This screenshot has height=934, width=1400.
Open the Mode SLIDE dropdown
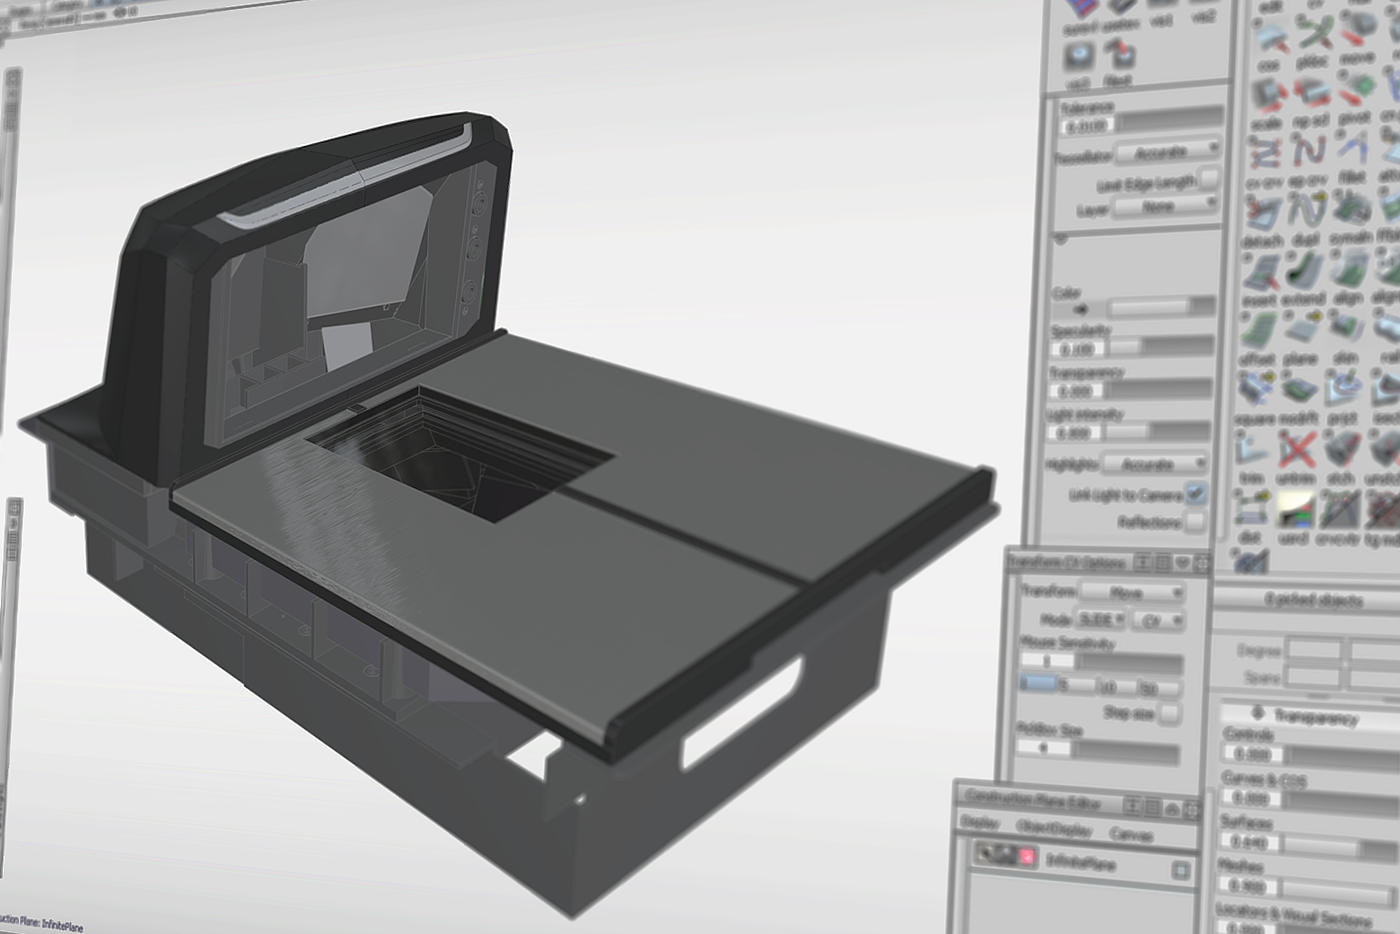[x=1100, y=620]
